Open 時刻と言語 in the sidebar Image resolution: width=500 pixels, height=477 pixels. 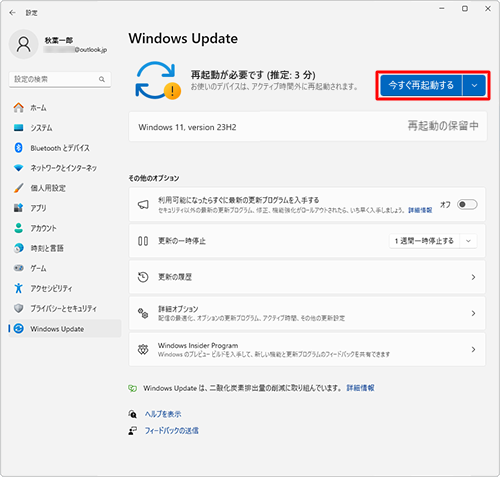[65, 248]
